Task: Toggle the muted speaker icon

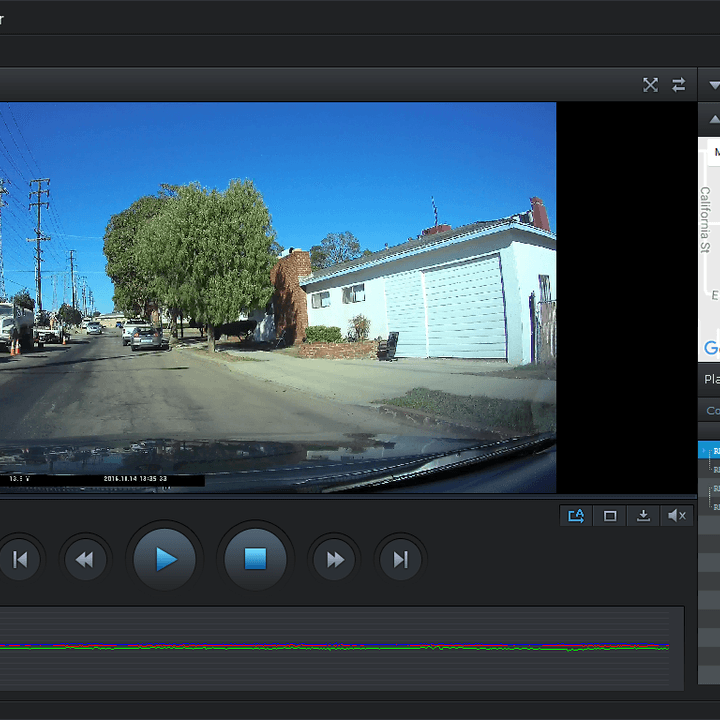Action: (x=677, y=516)
